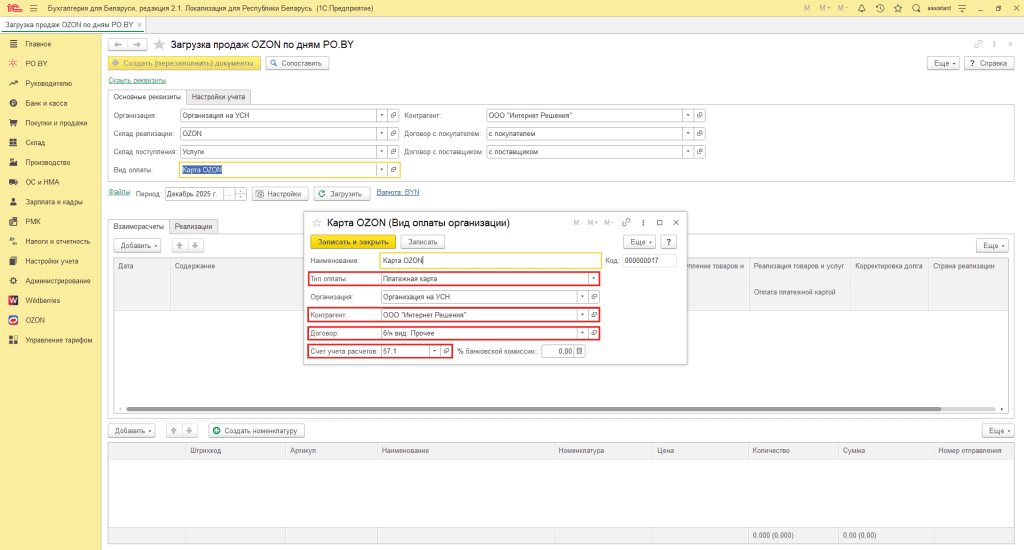
Task: Open Еще menu in Карта OZON dialog
Action: click(639, 242)
